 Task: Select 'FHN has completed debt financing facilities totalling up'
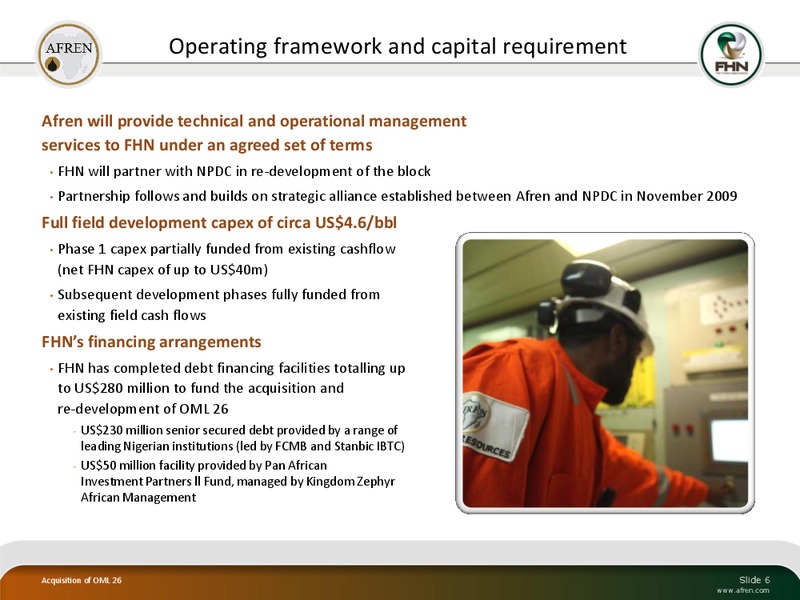[232, 368]
